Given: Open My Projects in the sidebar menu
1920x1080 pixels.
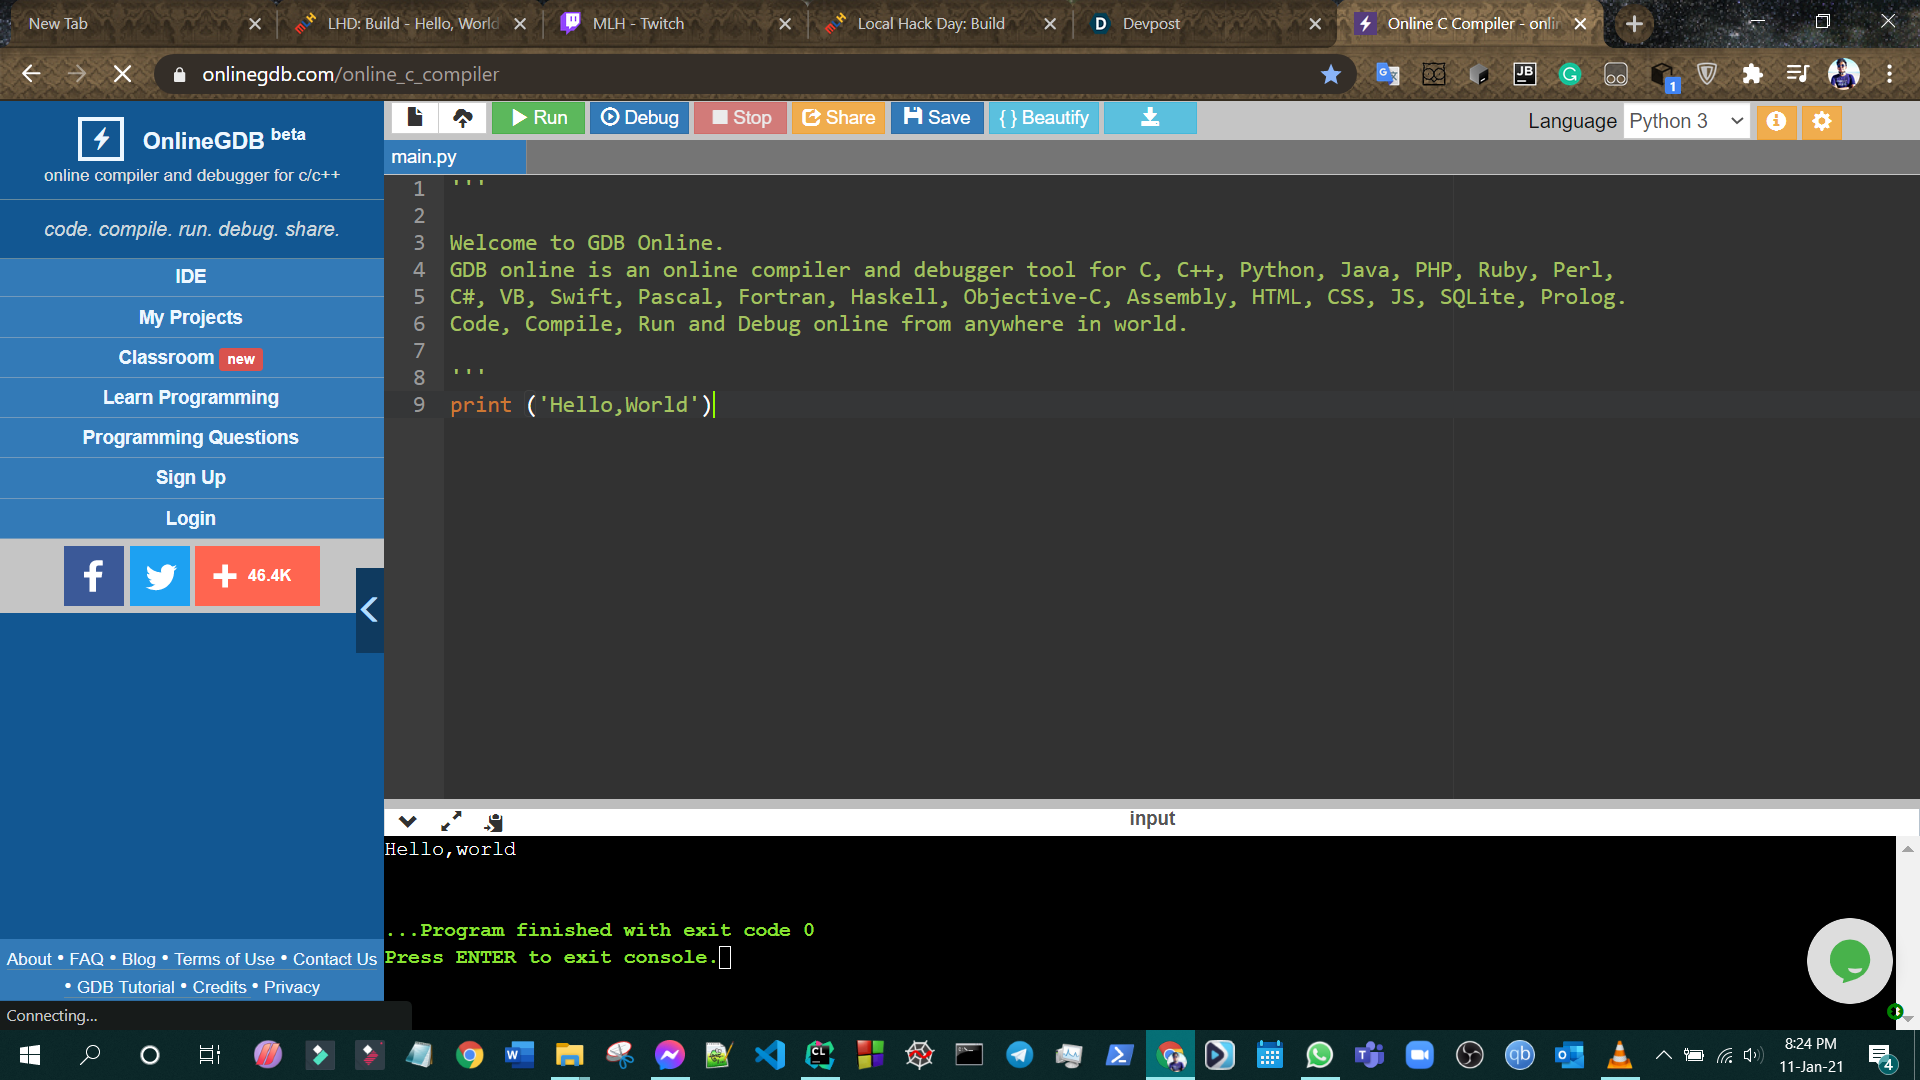Looking at the screenshot, I should 191,317.
